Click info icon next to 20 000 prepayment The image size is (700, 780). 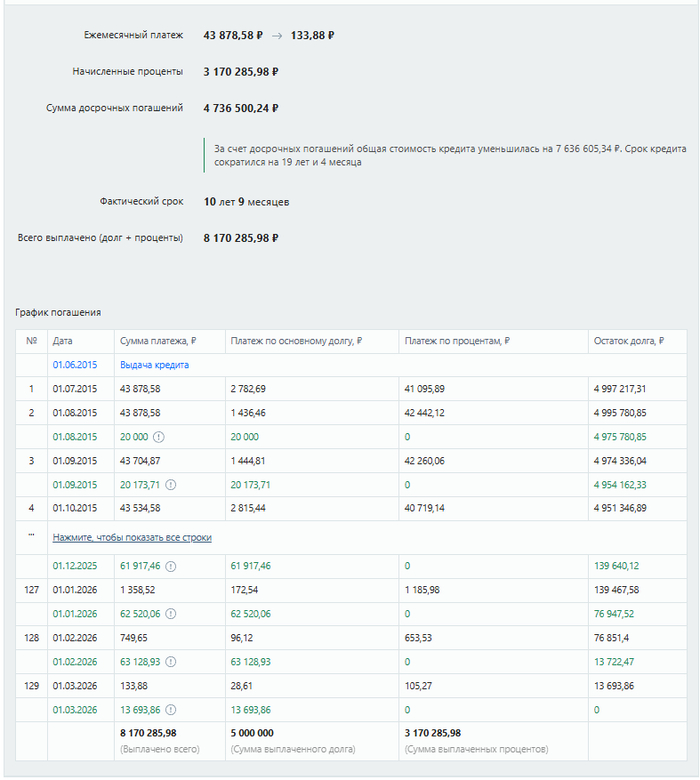[x=158, y=437]
